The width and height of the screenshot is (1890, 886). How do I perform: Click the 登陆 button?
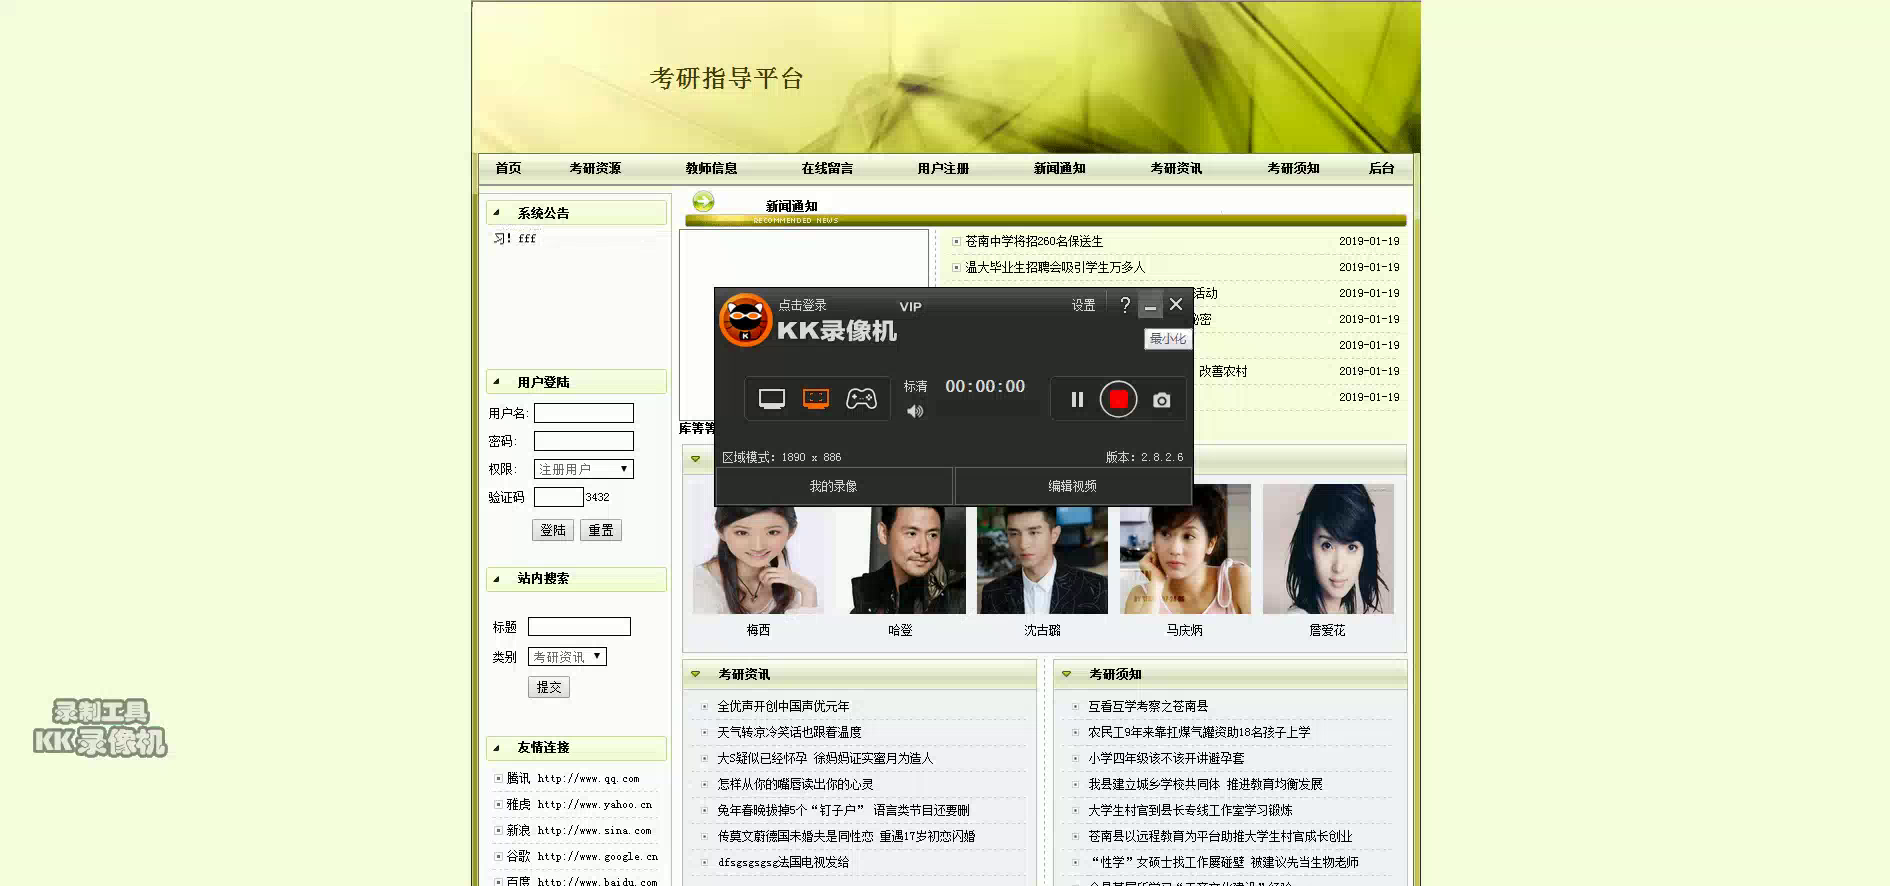pos(553,530)
